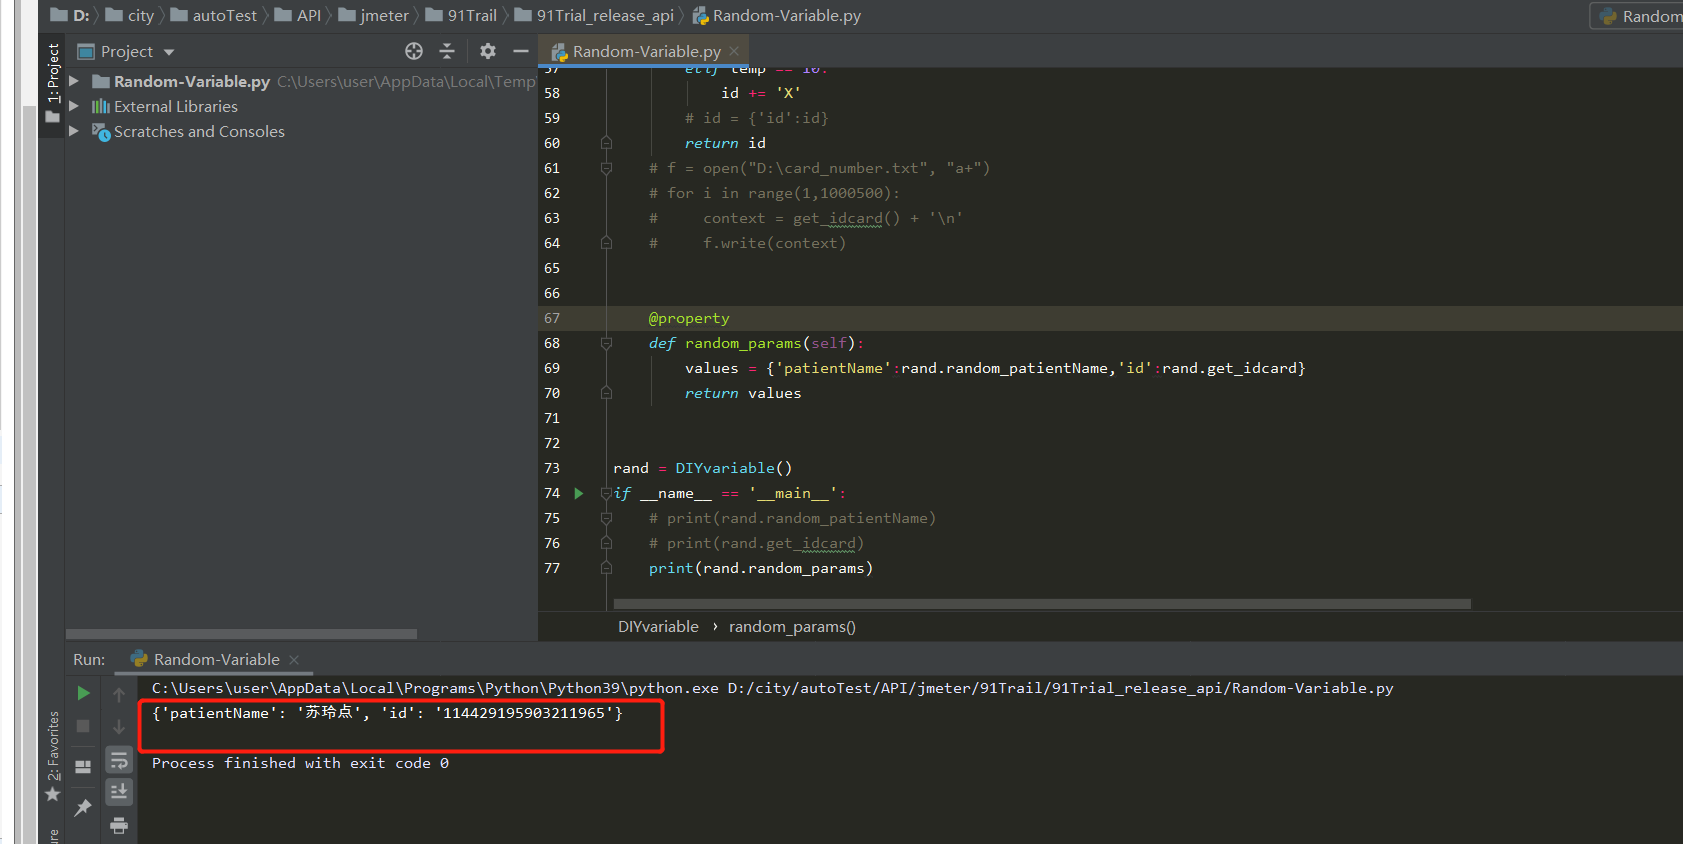Click the patientName dictionary output in console
The height and width of the screenshot is (844, 1683).
387,713
